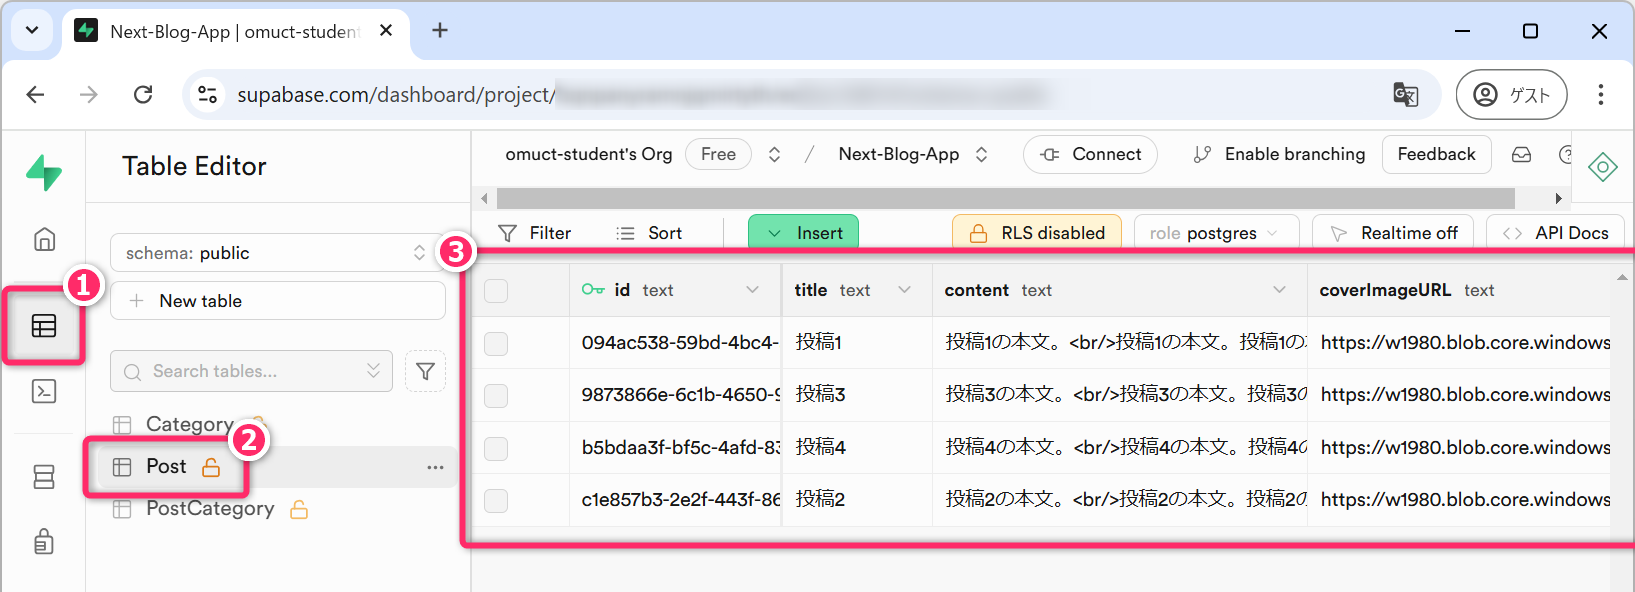The image size is (1635, 592).
Task: Click the table filter funnel icon beside search
Action: point(425,371)
